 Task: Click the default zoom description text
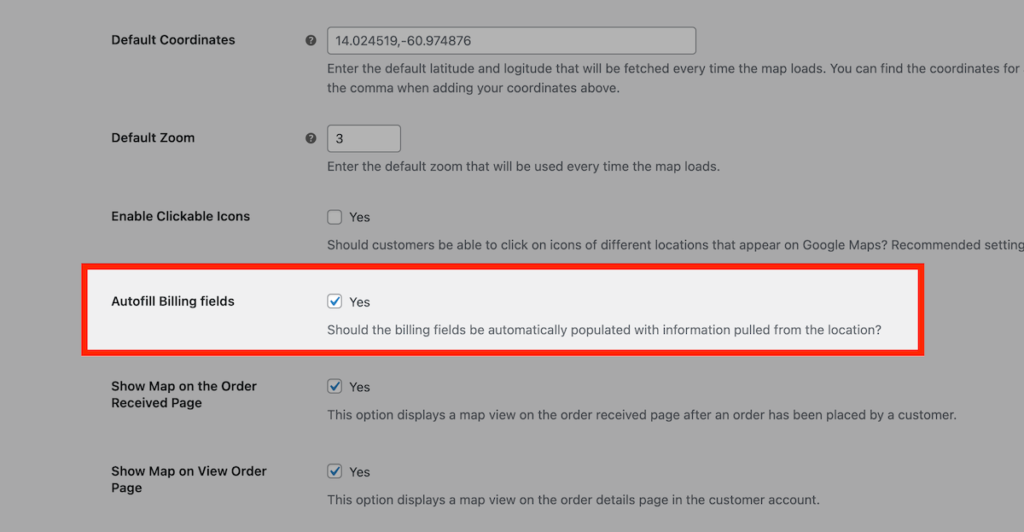(523, 166)
